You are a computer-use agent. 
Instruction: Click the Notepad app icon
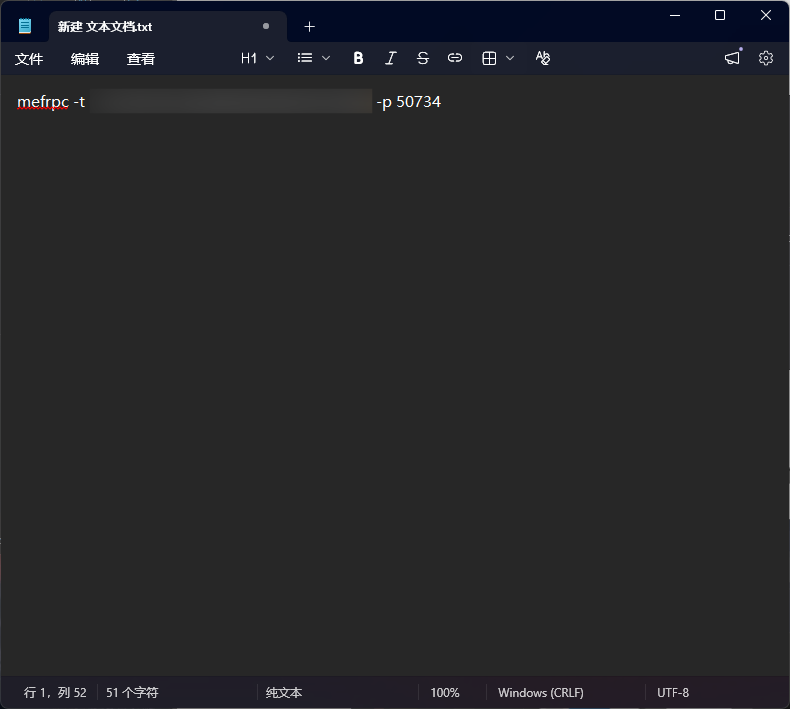point(25,26)
